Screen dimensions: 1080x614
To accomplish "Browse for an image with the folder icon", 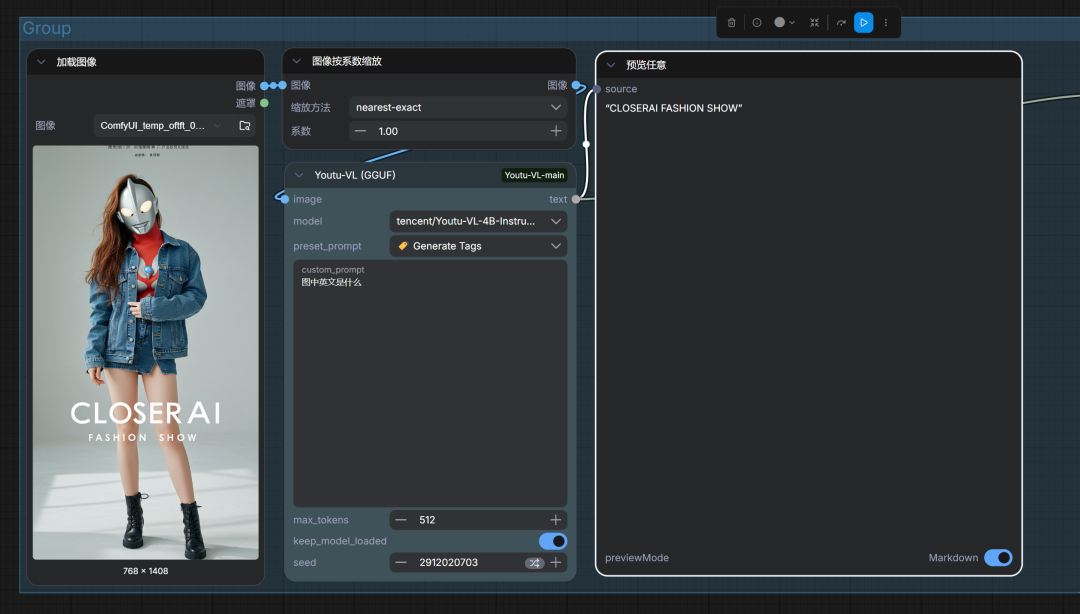I will point(245,125).
